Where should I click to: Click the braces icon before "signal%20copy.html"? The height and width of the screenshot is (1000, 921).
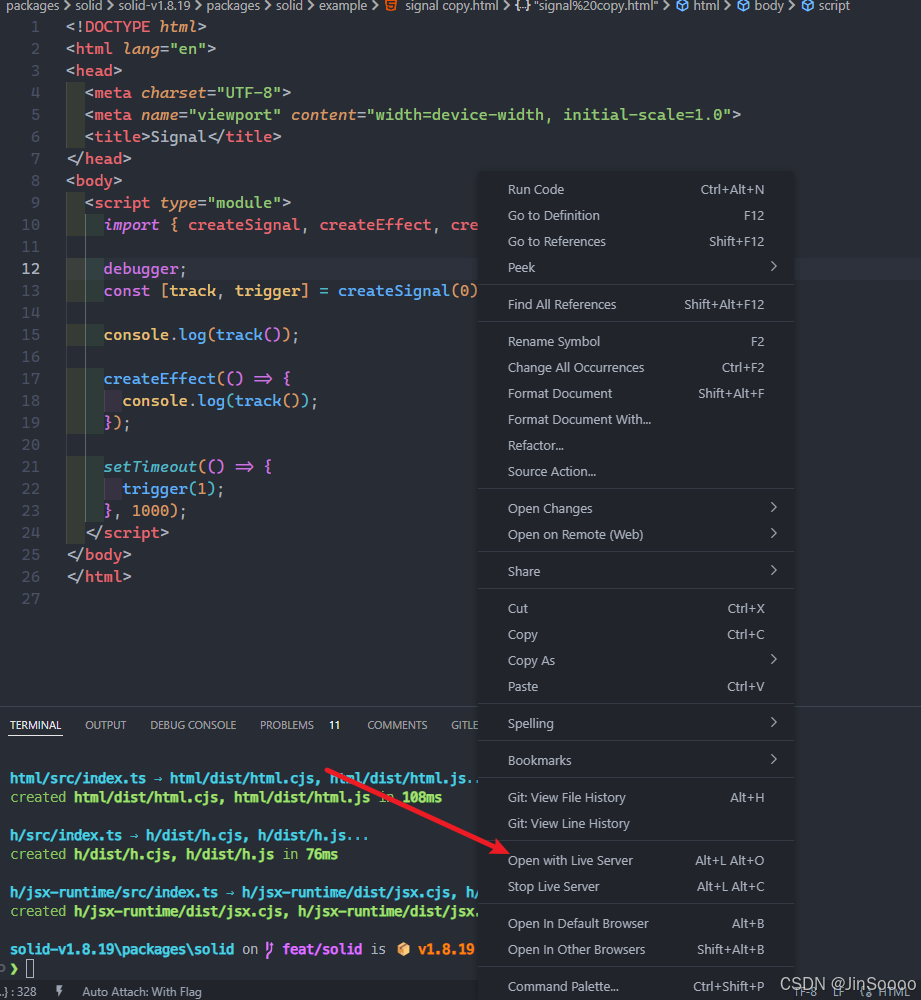pyautogui.click(x=522, y=6)
